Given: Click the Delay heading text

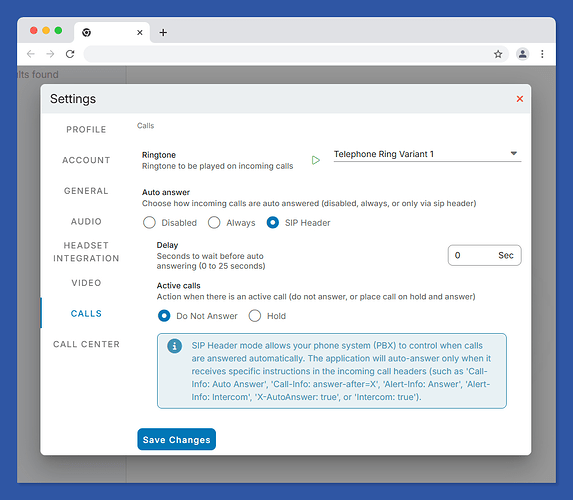Looking at the screenshot, I should (x=167, y=245).
